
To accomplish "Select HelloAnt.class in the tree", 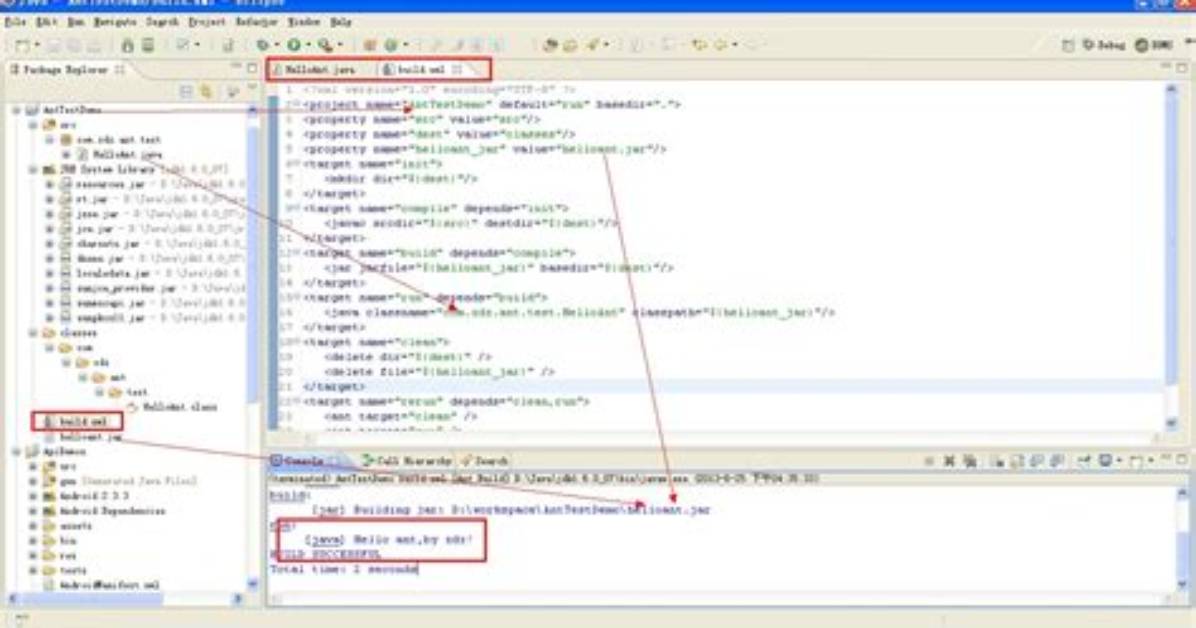I will [x=172, y=407].
